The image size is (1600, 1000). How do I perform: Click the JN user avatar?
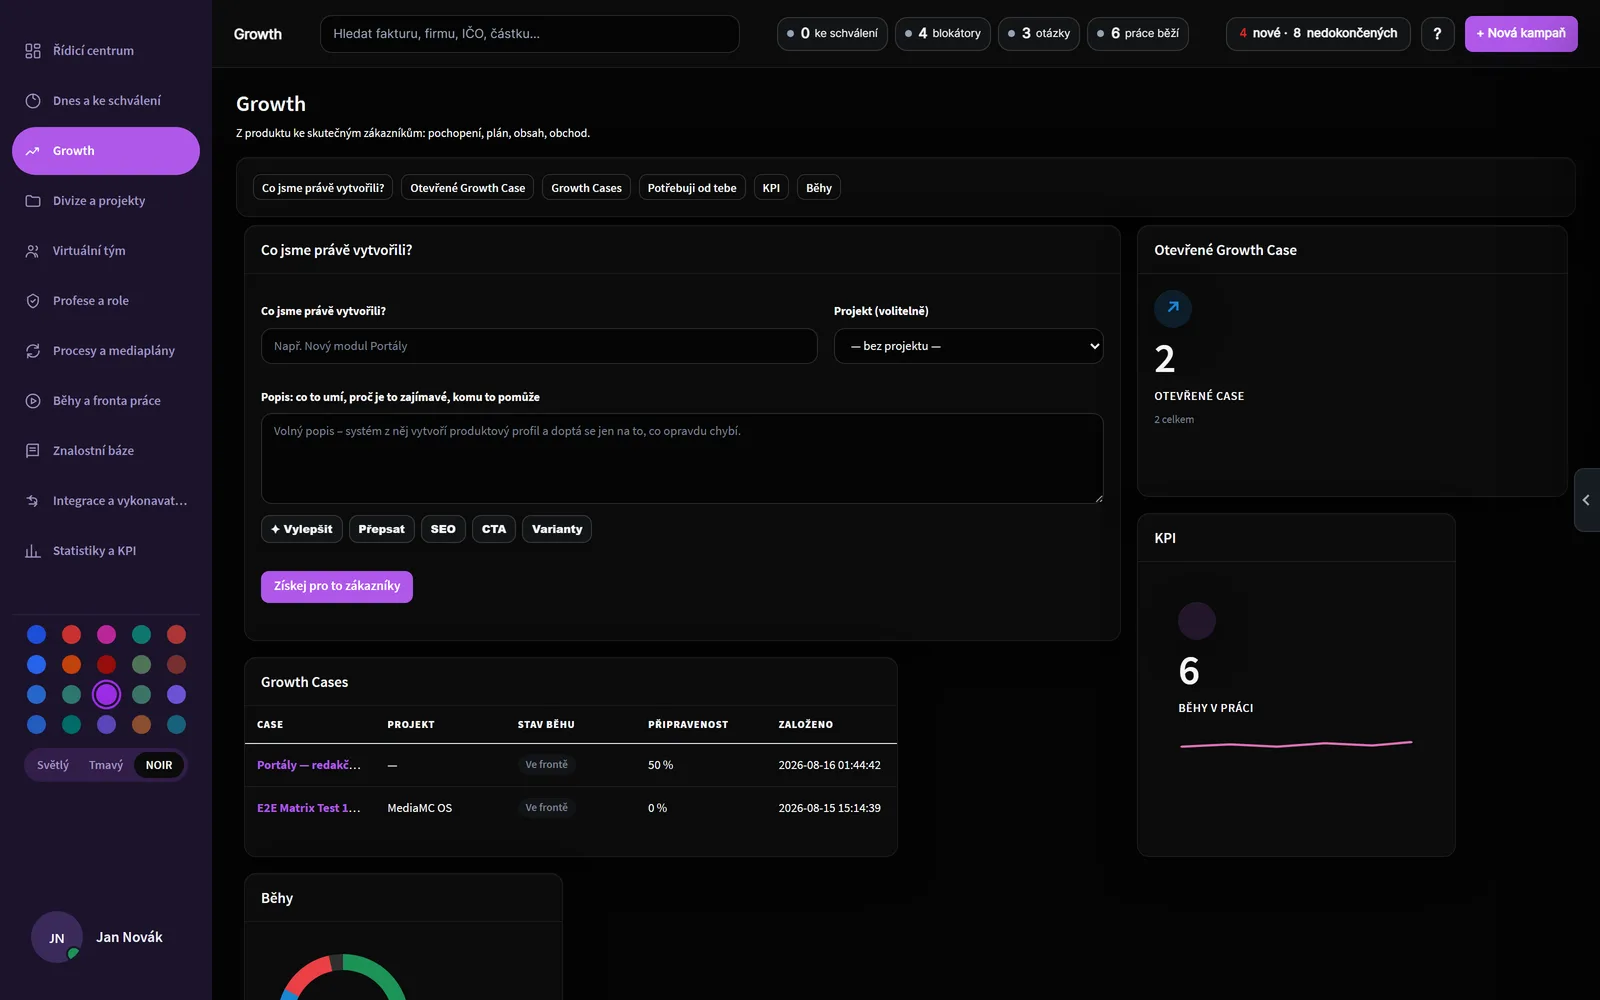[x=57, y=937]
